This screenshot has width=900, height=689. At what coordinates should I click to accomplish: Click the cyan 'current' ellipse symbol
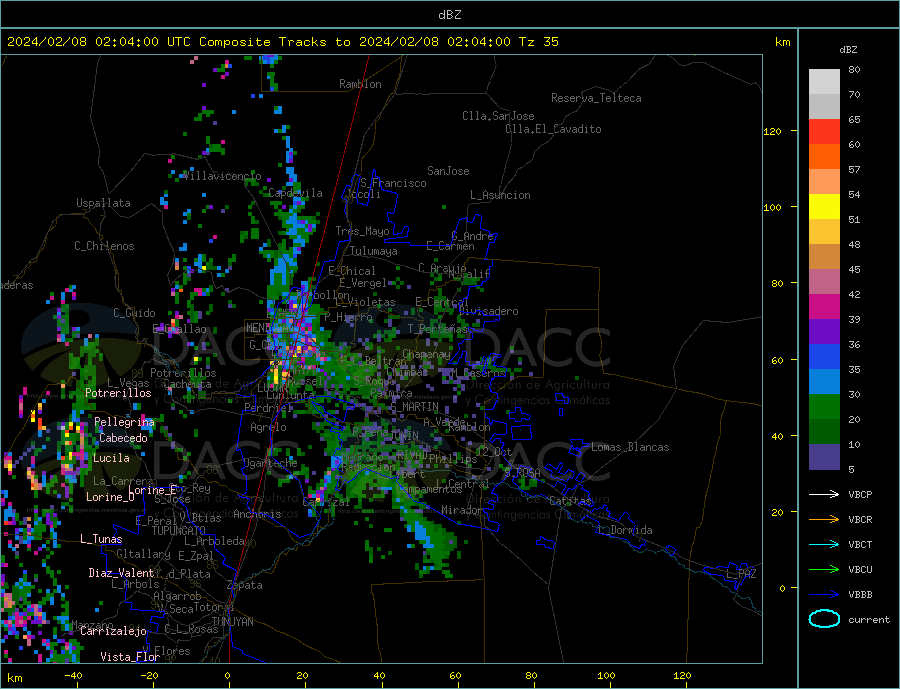tap(824, 619)
